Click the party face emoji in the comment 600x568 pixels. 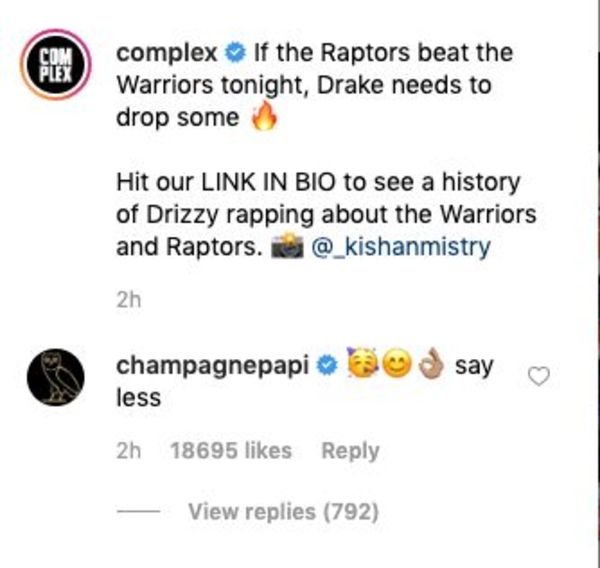pyautogui.click(x=362, y=363)
